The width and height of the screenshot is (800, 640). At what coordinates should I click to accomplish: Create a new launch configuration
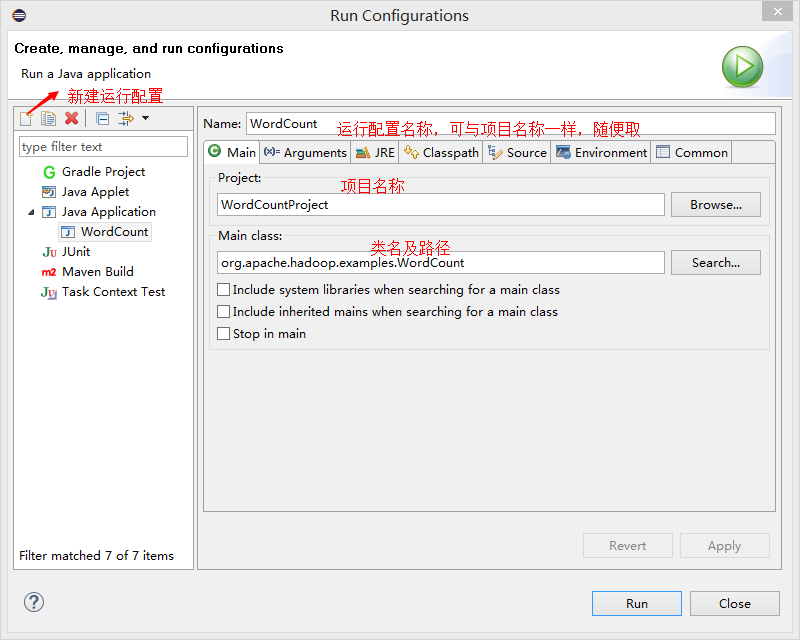(26, 118)
